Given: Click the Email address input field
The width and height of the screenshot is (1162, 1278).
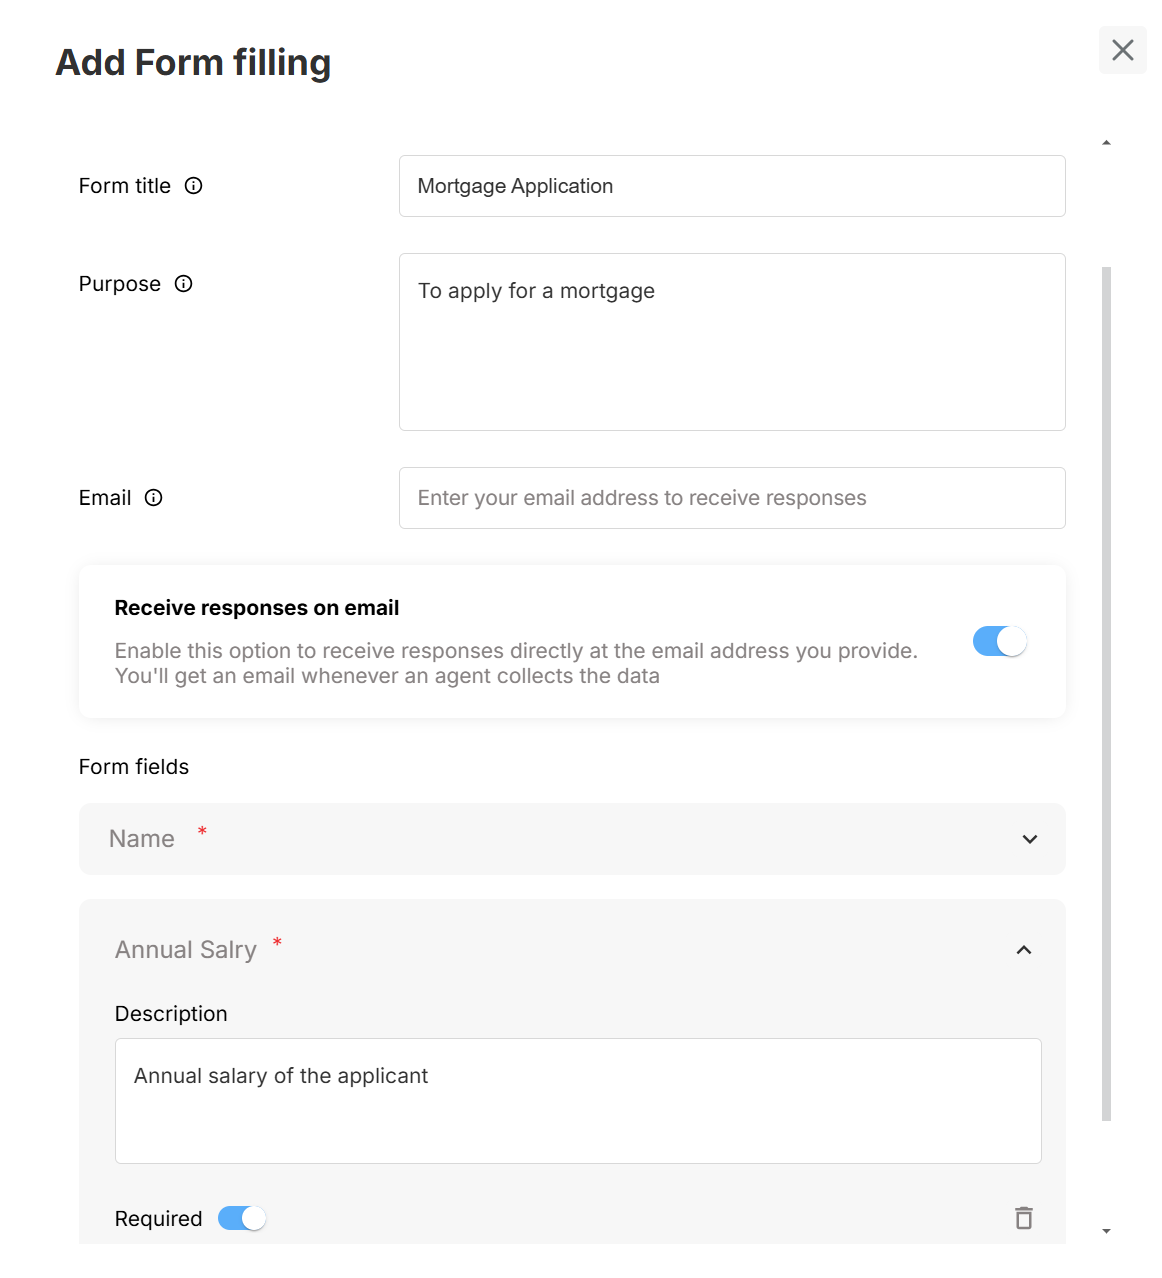Looking at the screenshot, I should click(x=731, y=498).
